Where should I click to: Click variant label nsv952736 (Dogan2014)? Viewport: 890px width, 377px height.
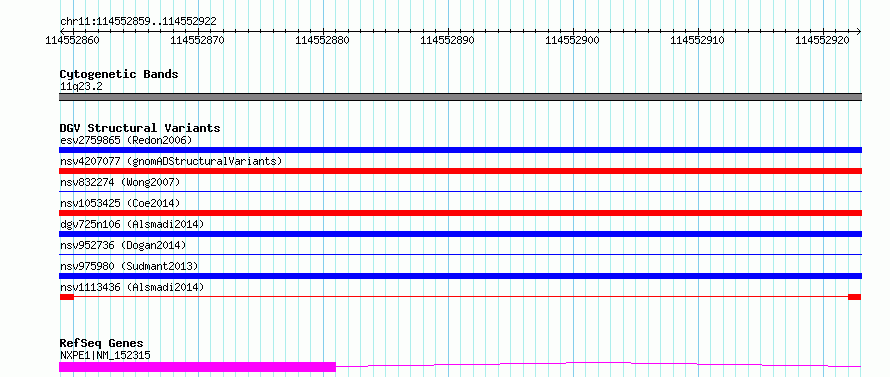123,245
